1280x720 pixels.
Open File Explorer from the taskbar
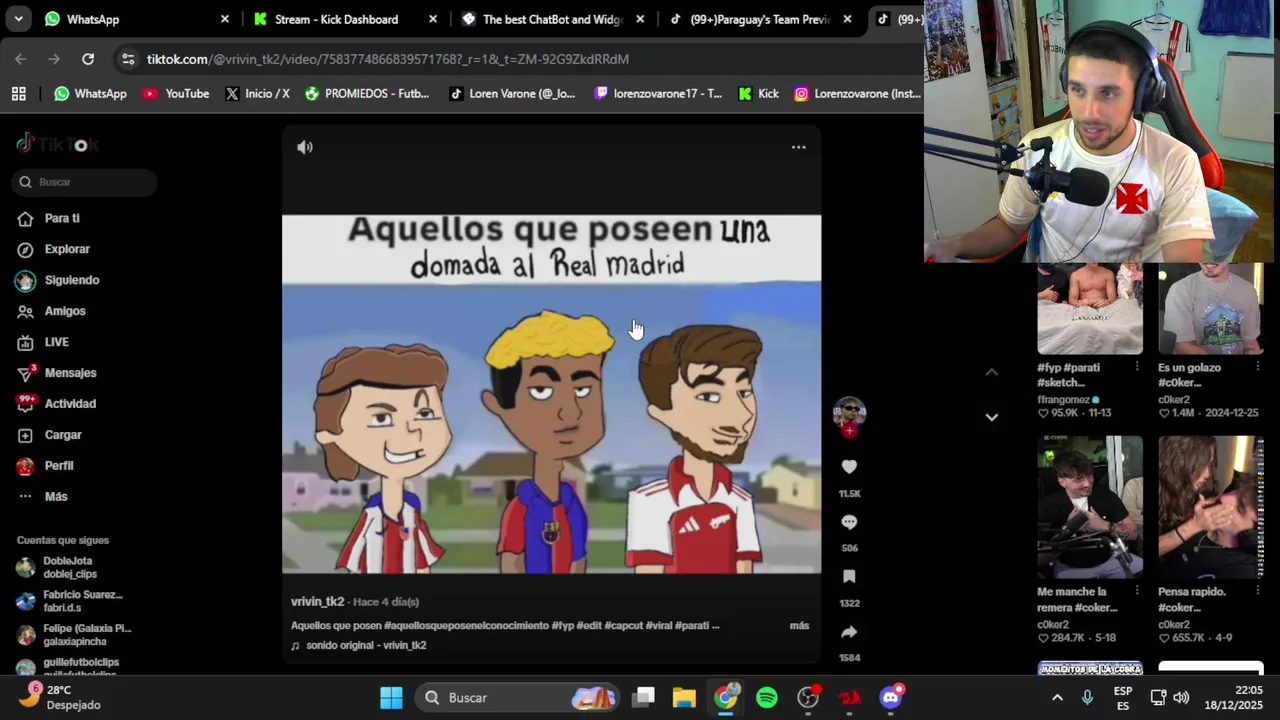pos(684,697)
